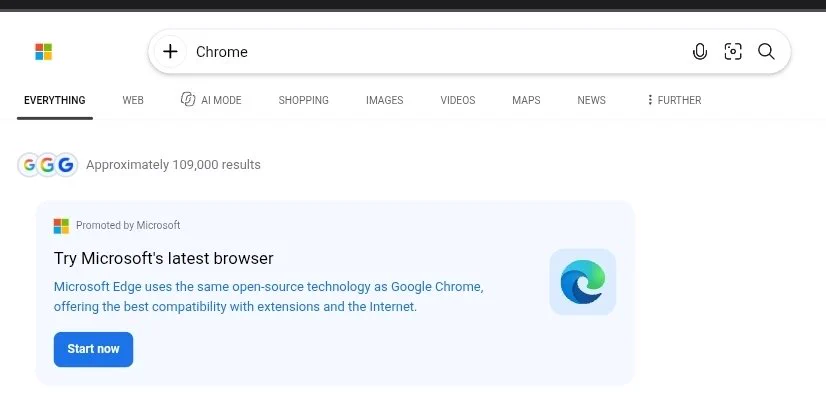Start voice search with microphone icon

[700, 52]
